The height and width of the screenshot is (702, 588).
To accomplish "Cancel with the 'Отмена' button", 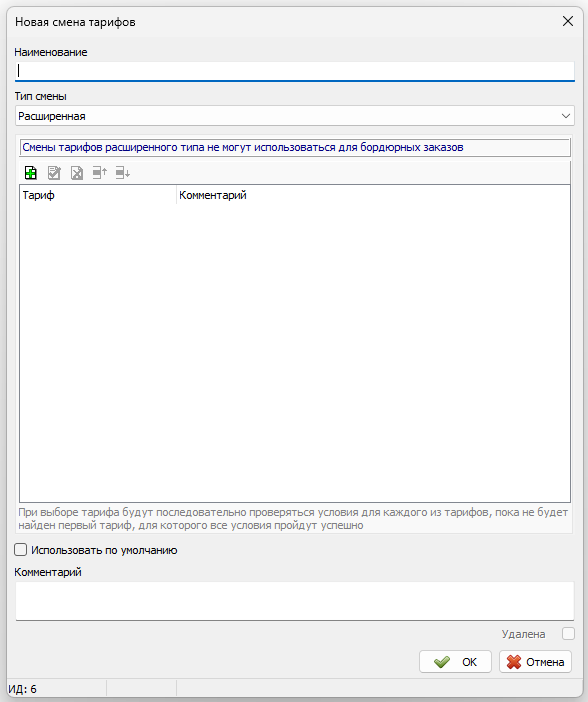I will click(x=536, y=662).
